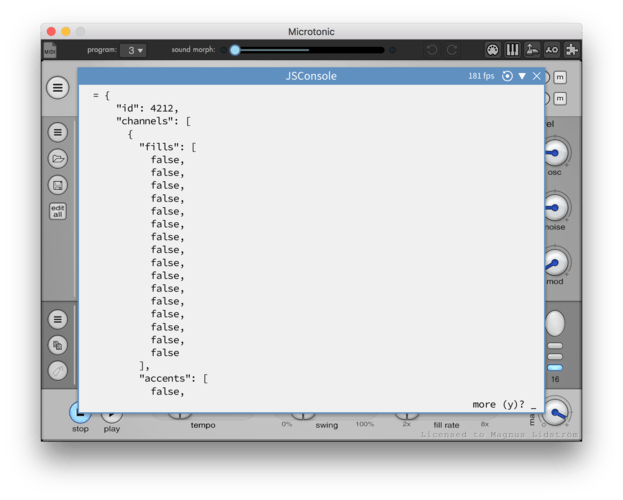Click the MIDI file icon beside program
The height and width of the screenshot is (500, 623).
(x=50, y=50)
